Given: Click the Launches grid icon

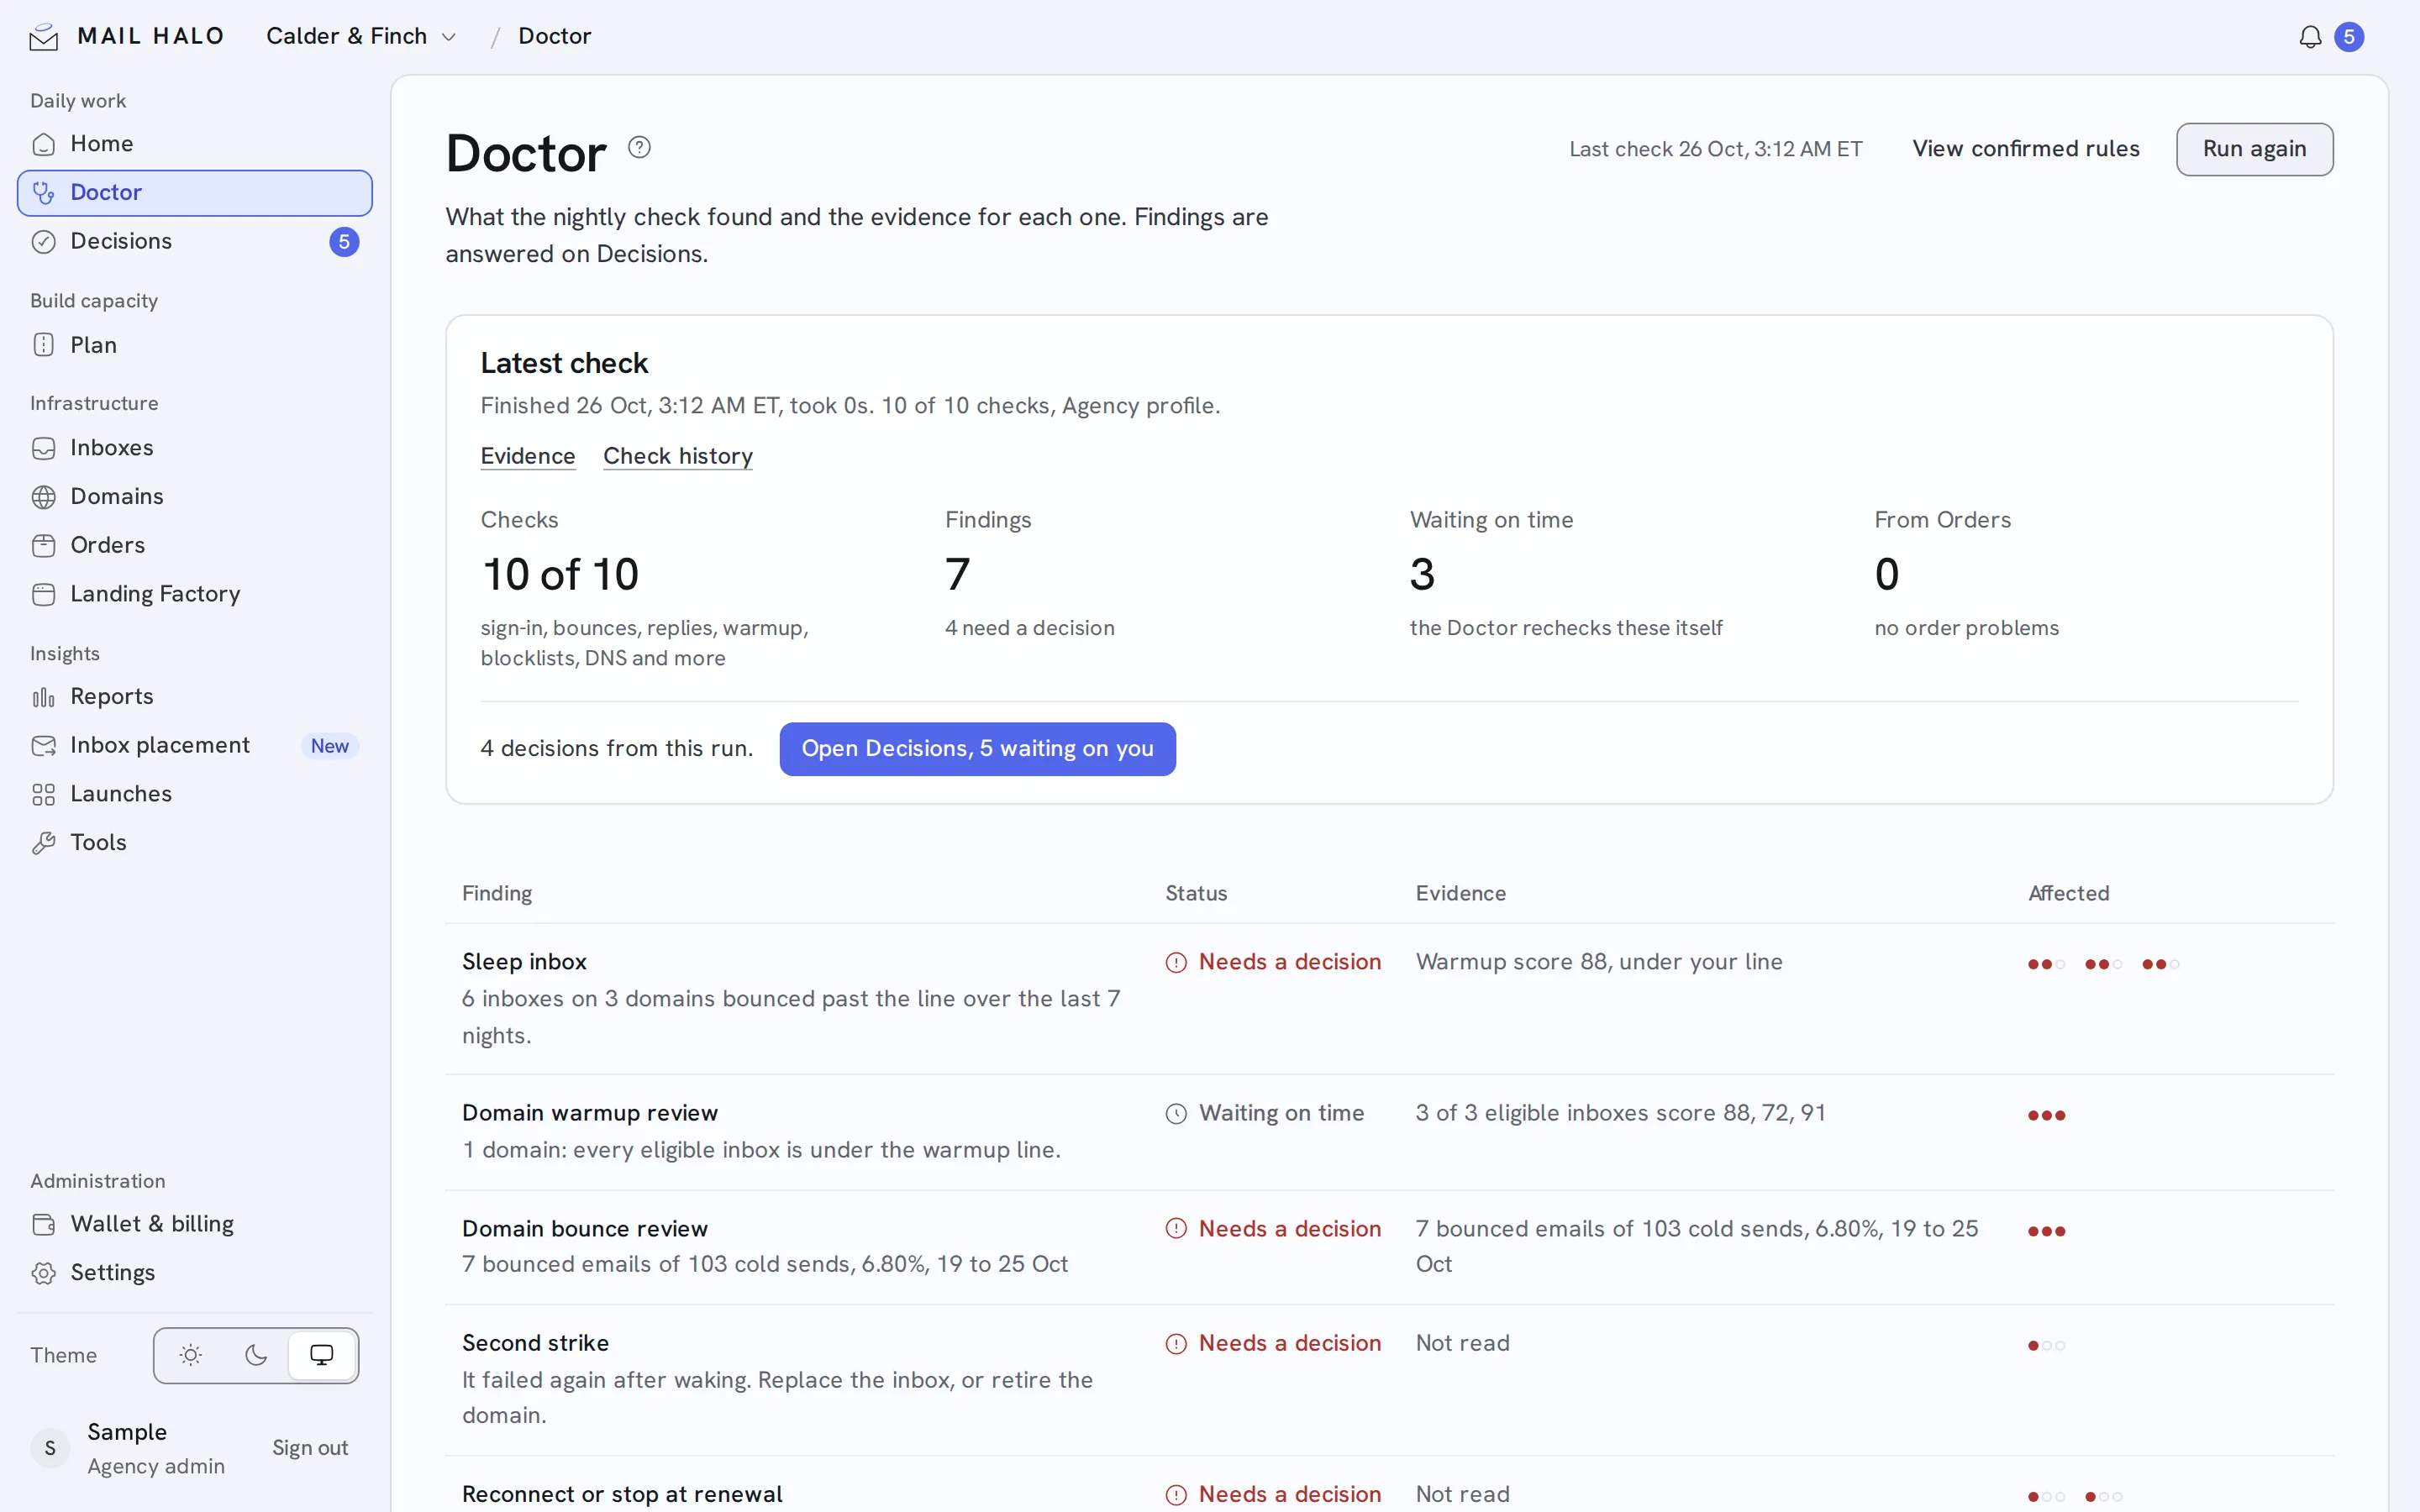Looking at the screenshot, I should pos(43,794).
